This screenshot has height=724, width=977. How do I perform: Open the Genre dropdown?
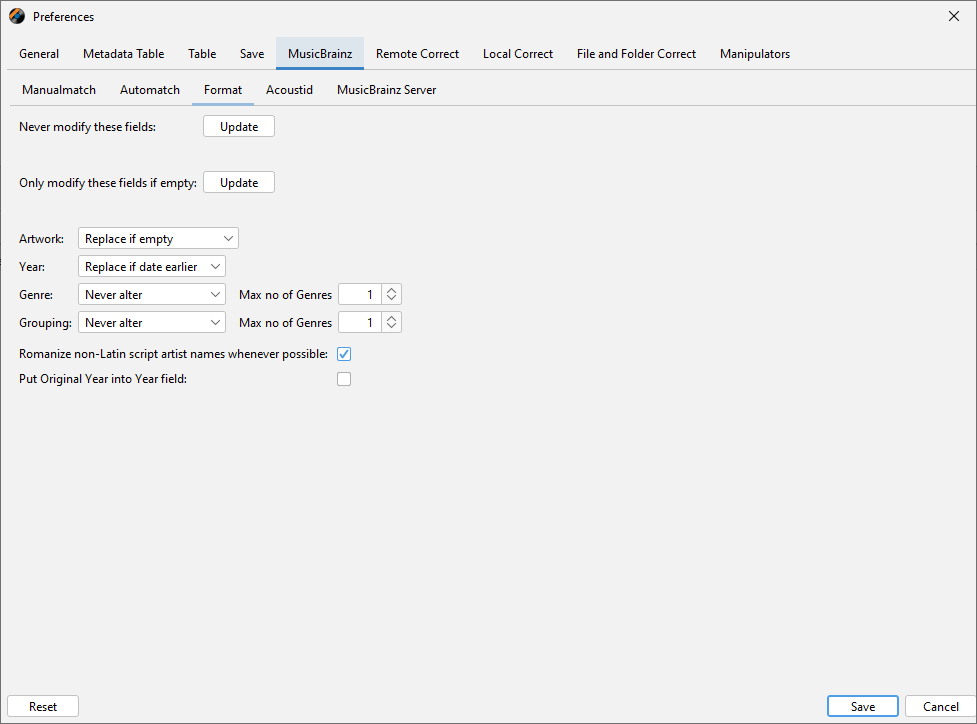pos(152,295)
